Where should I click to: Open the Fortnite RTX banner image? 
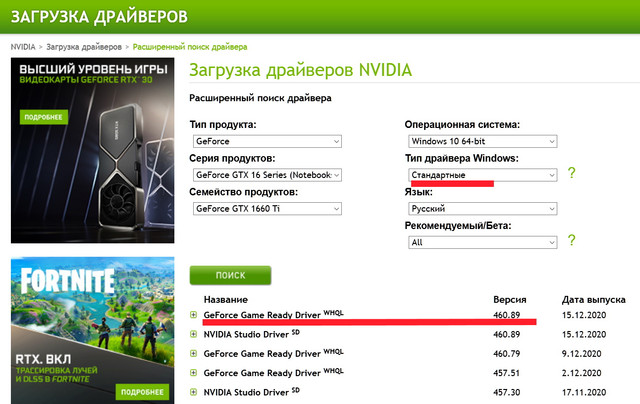pos(93,331)
